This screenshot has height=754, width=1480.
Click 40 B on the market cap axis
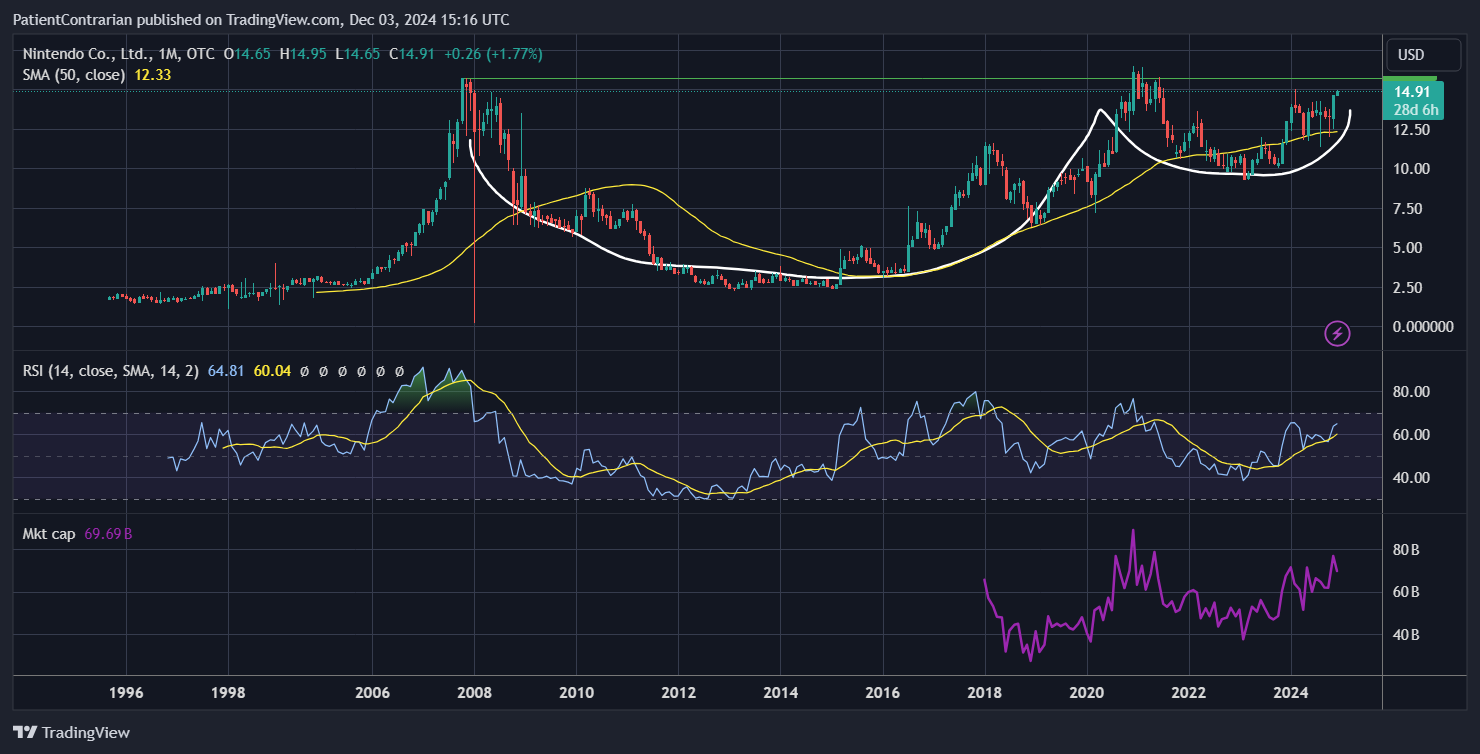coord(1408,635)
